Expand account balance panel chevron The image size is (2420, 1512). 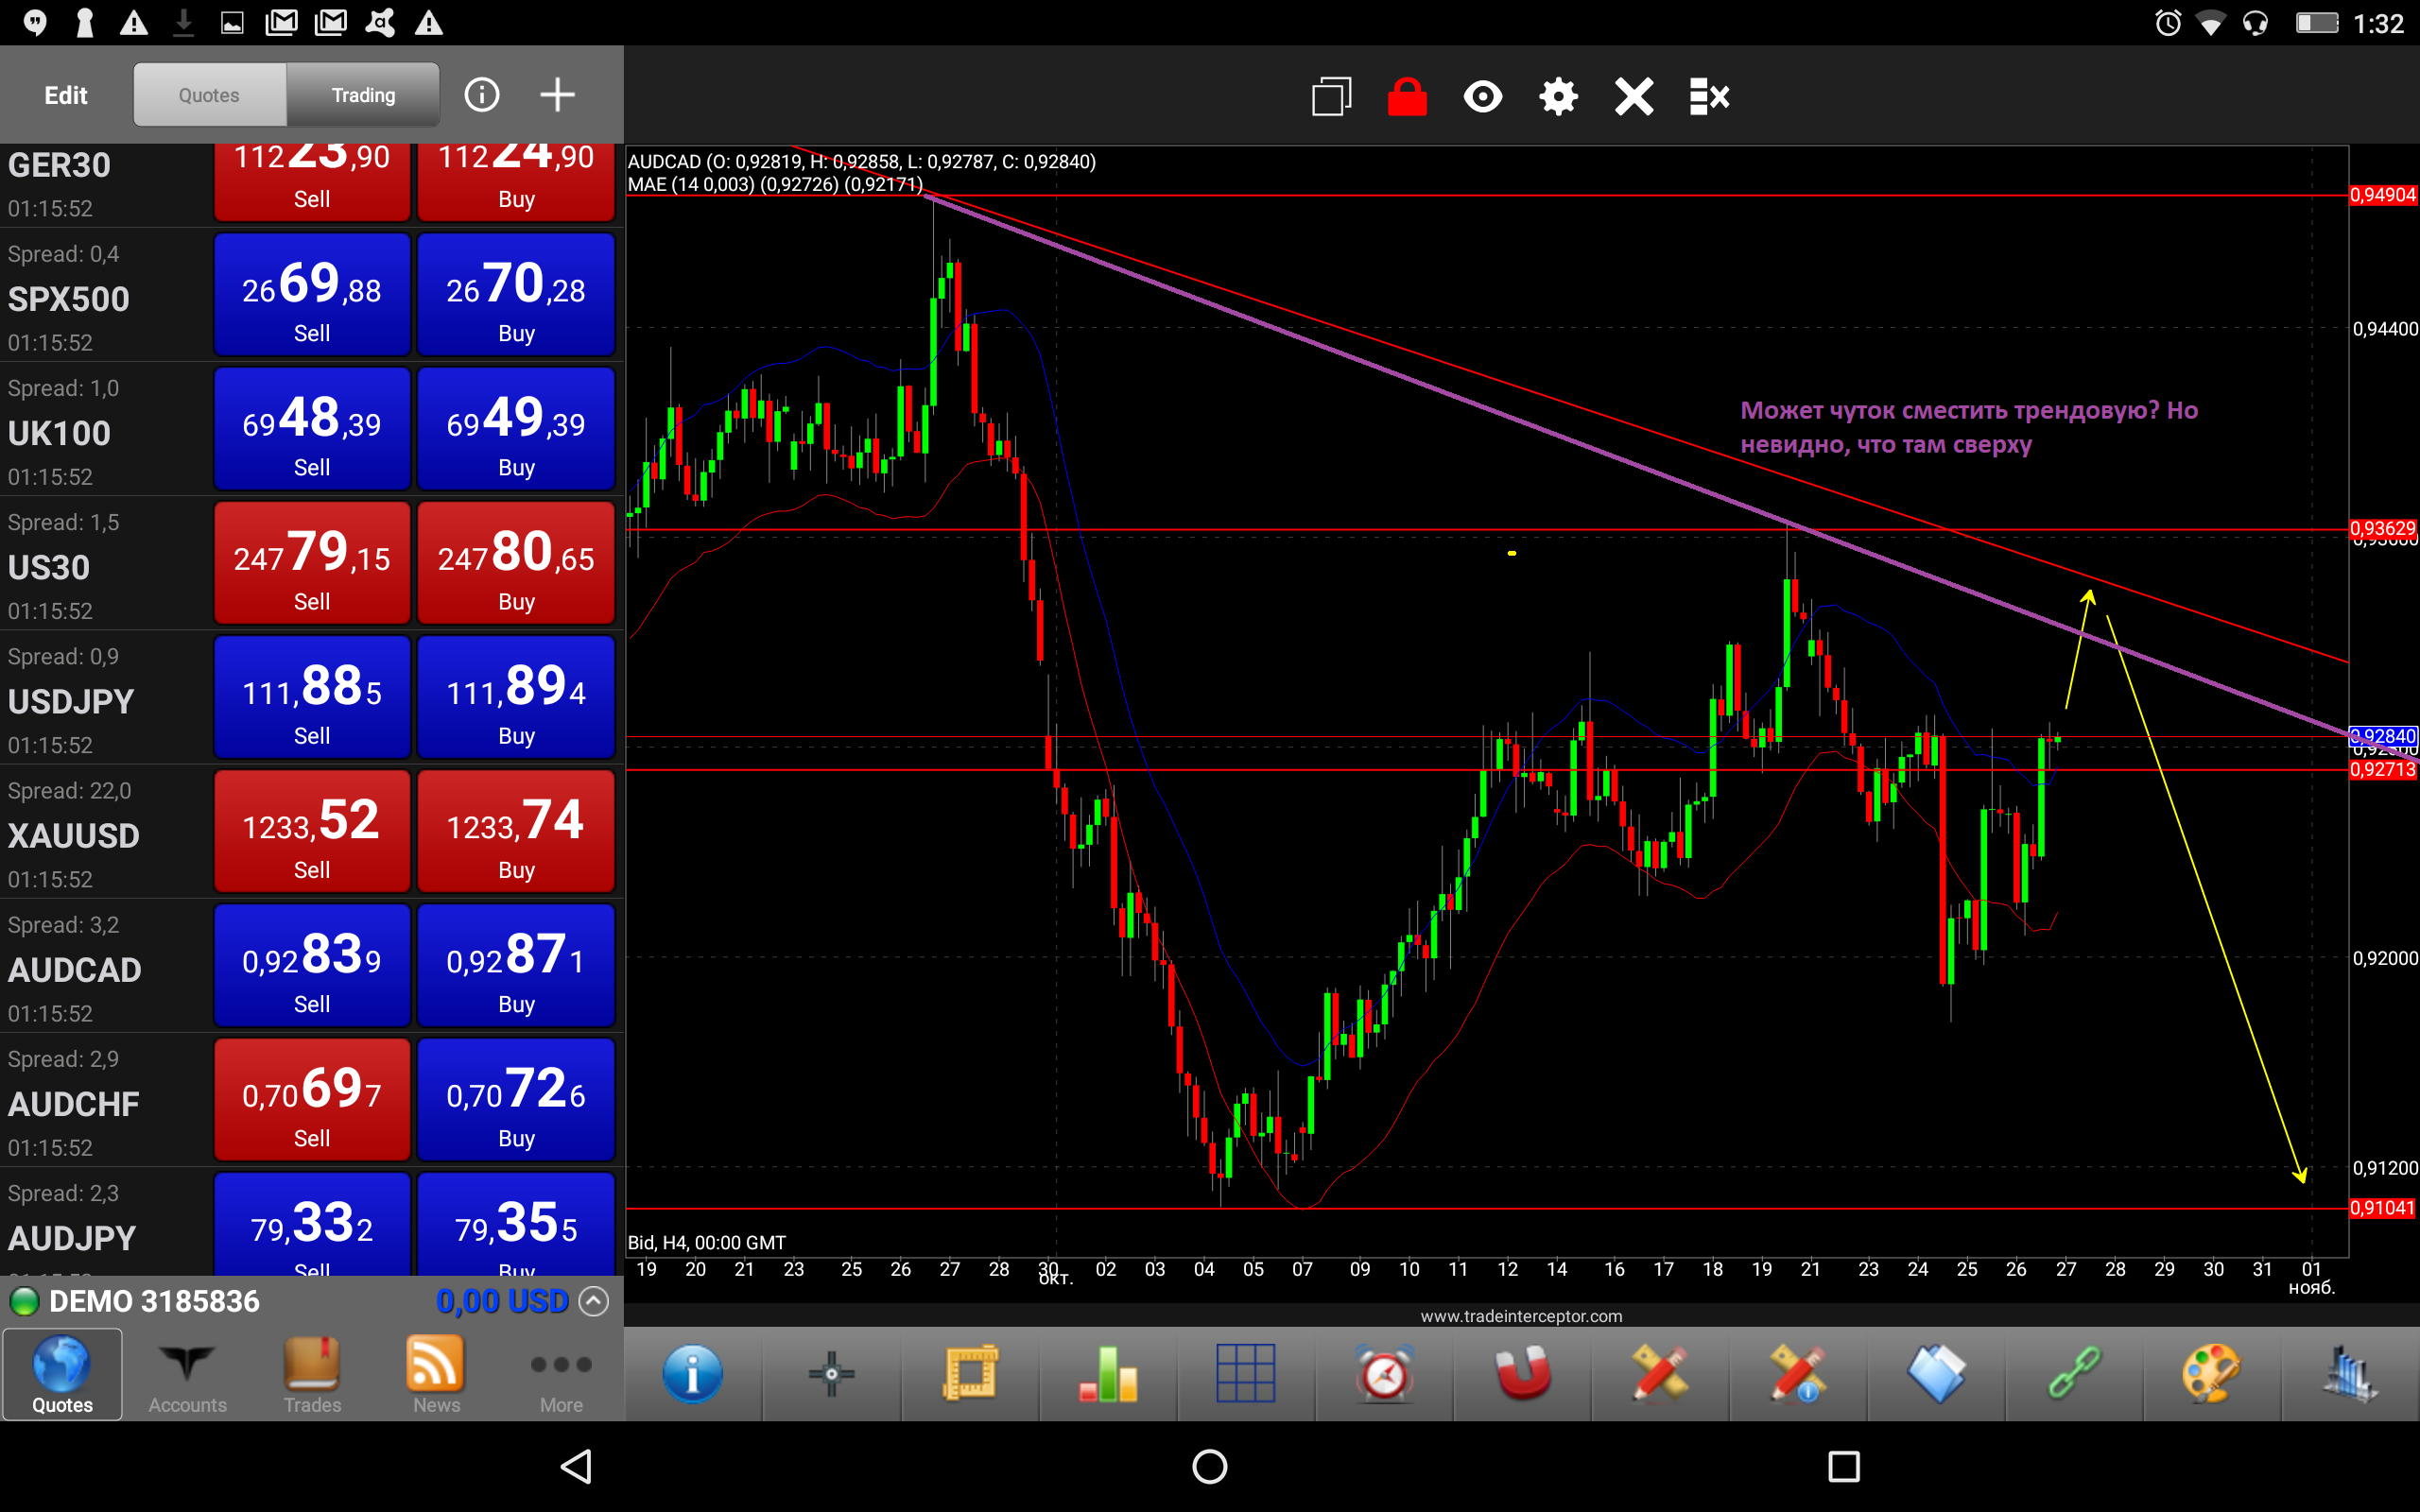594,1301
